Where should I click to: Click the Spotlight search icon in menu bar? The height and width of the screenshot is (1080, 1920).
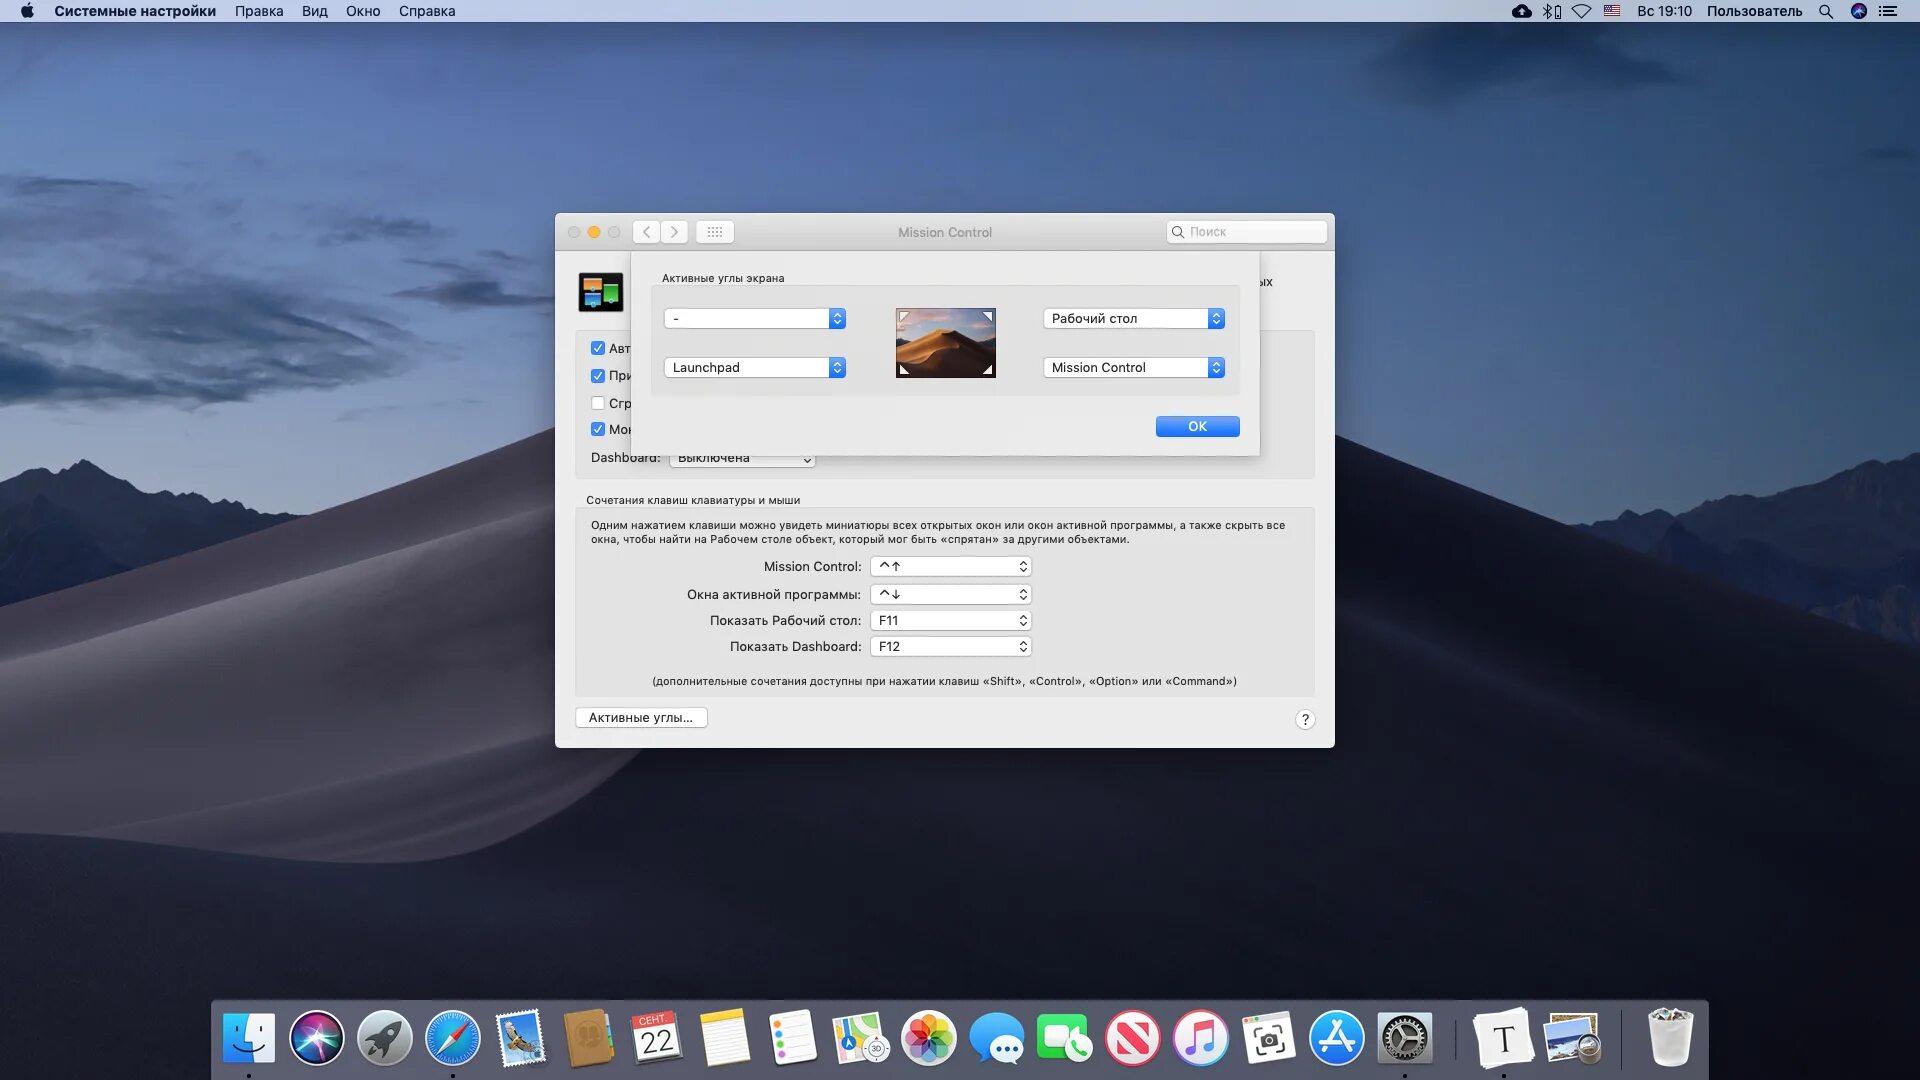1825,11
